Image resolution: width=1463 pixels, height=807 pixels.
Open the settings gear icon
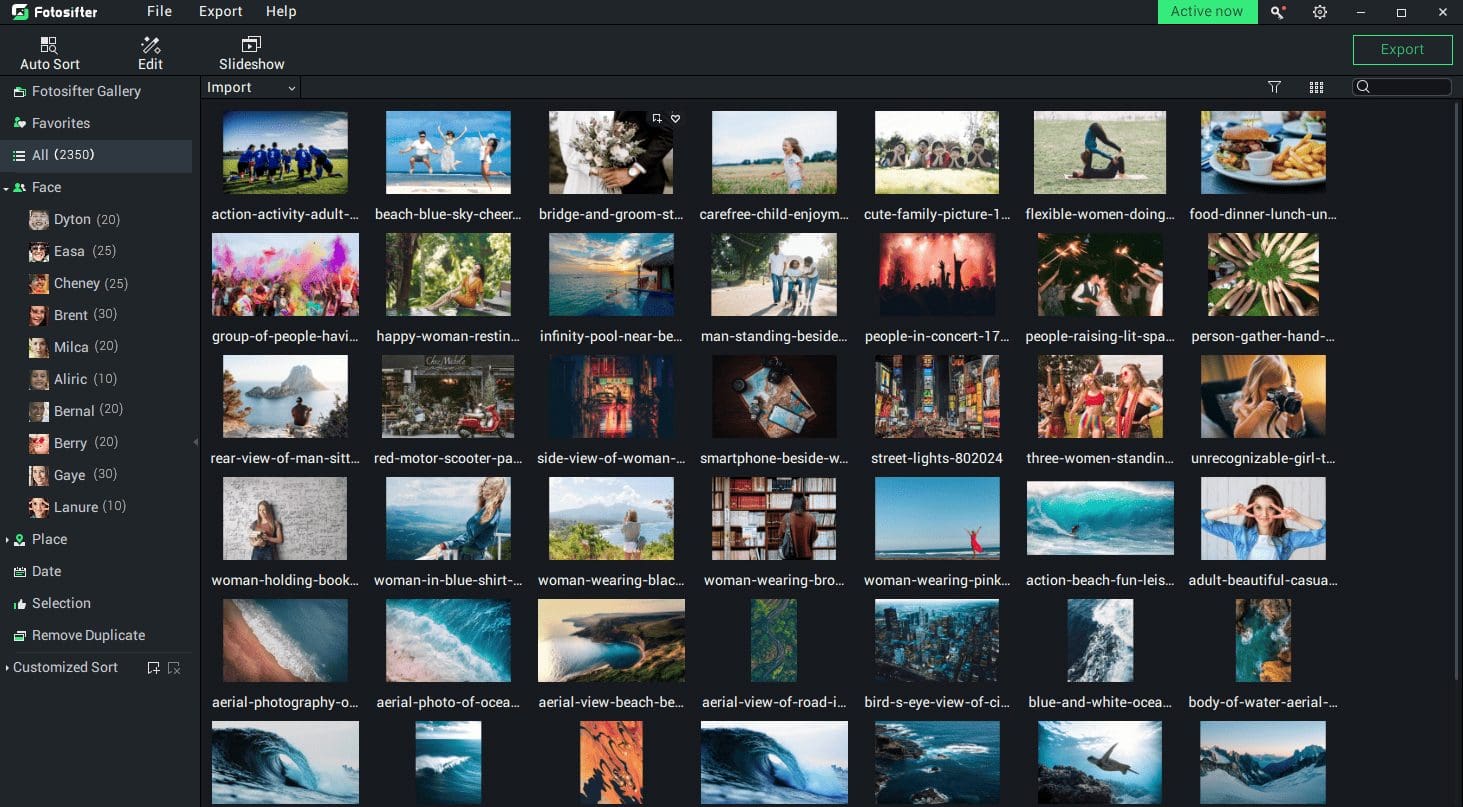click(x=1320, y=12)
